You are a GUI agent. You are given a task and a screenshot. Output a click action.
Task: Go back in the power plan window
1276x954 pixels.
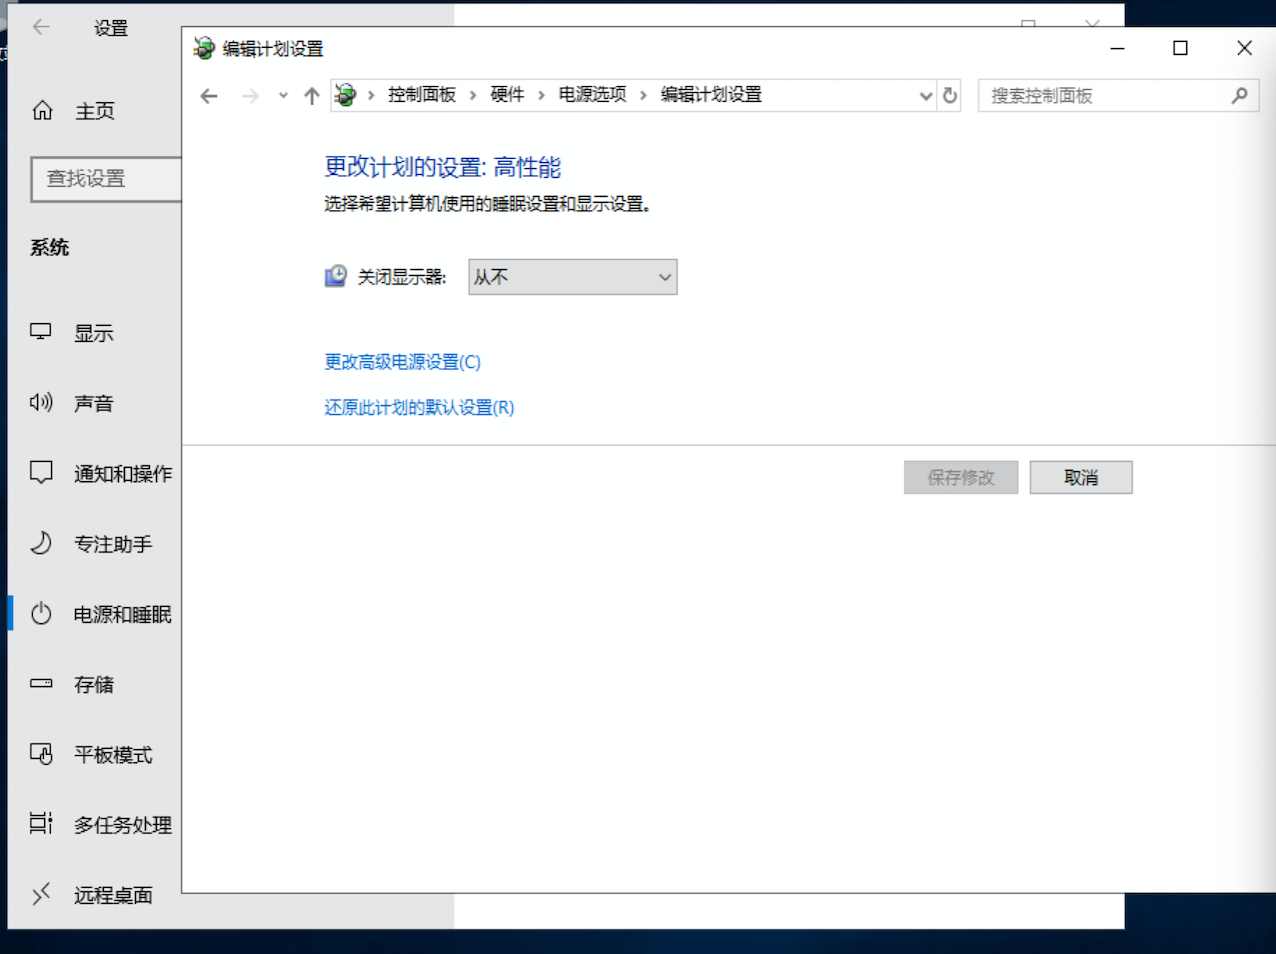pos(209,96)
